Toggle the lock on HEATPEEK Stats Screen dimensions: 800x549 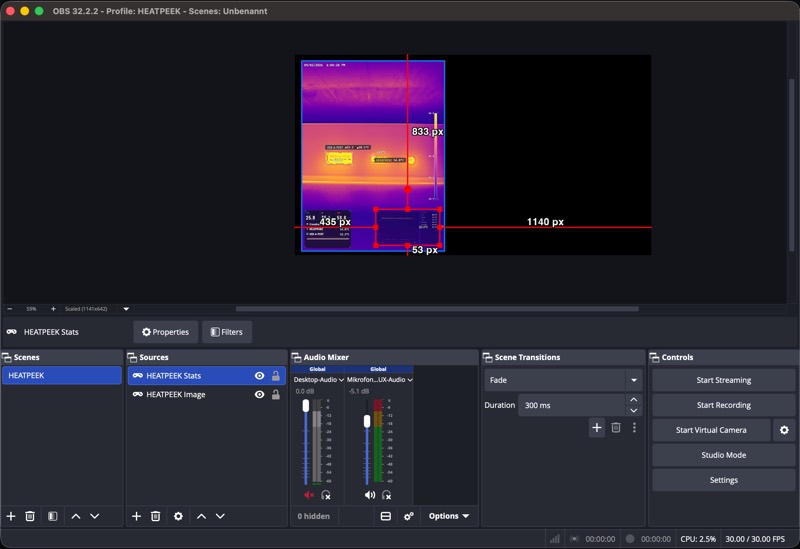[276, 376]
